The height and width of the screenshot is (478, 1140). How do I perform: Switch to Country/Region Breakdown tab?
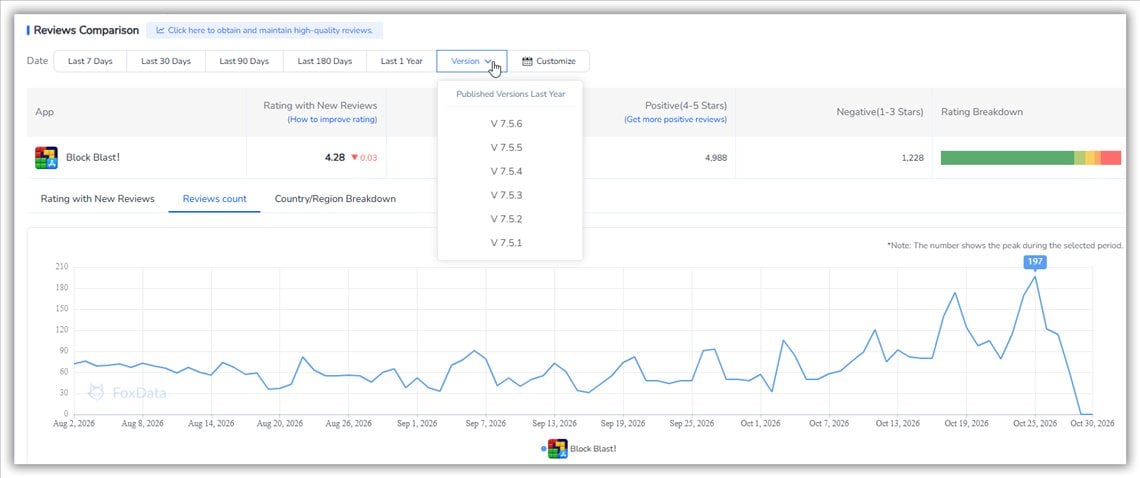click(x=335, y=199)
